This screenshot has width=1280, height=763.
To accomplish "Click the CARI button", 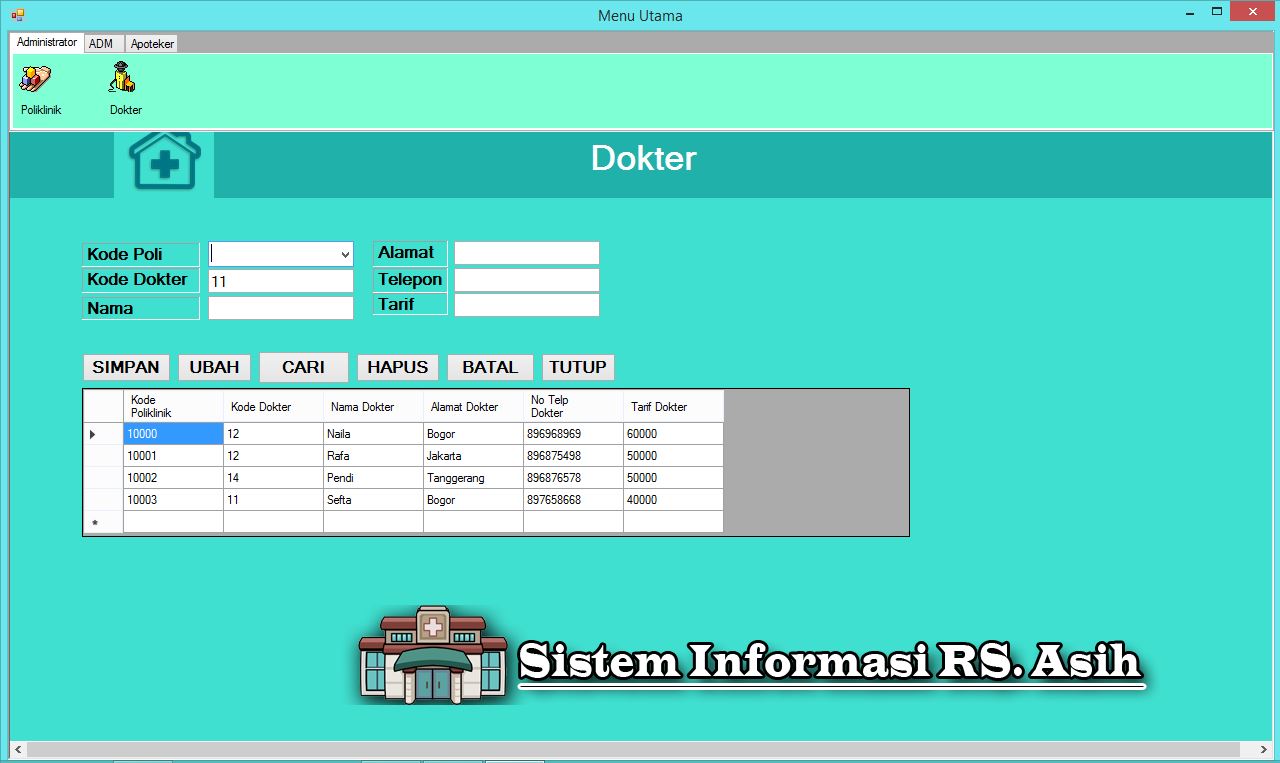I will coord(303,367).
